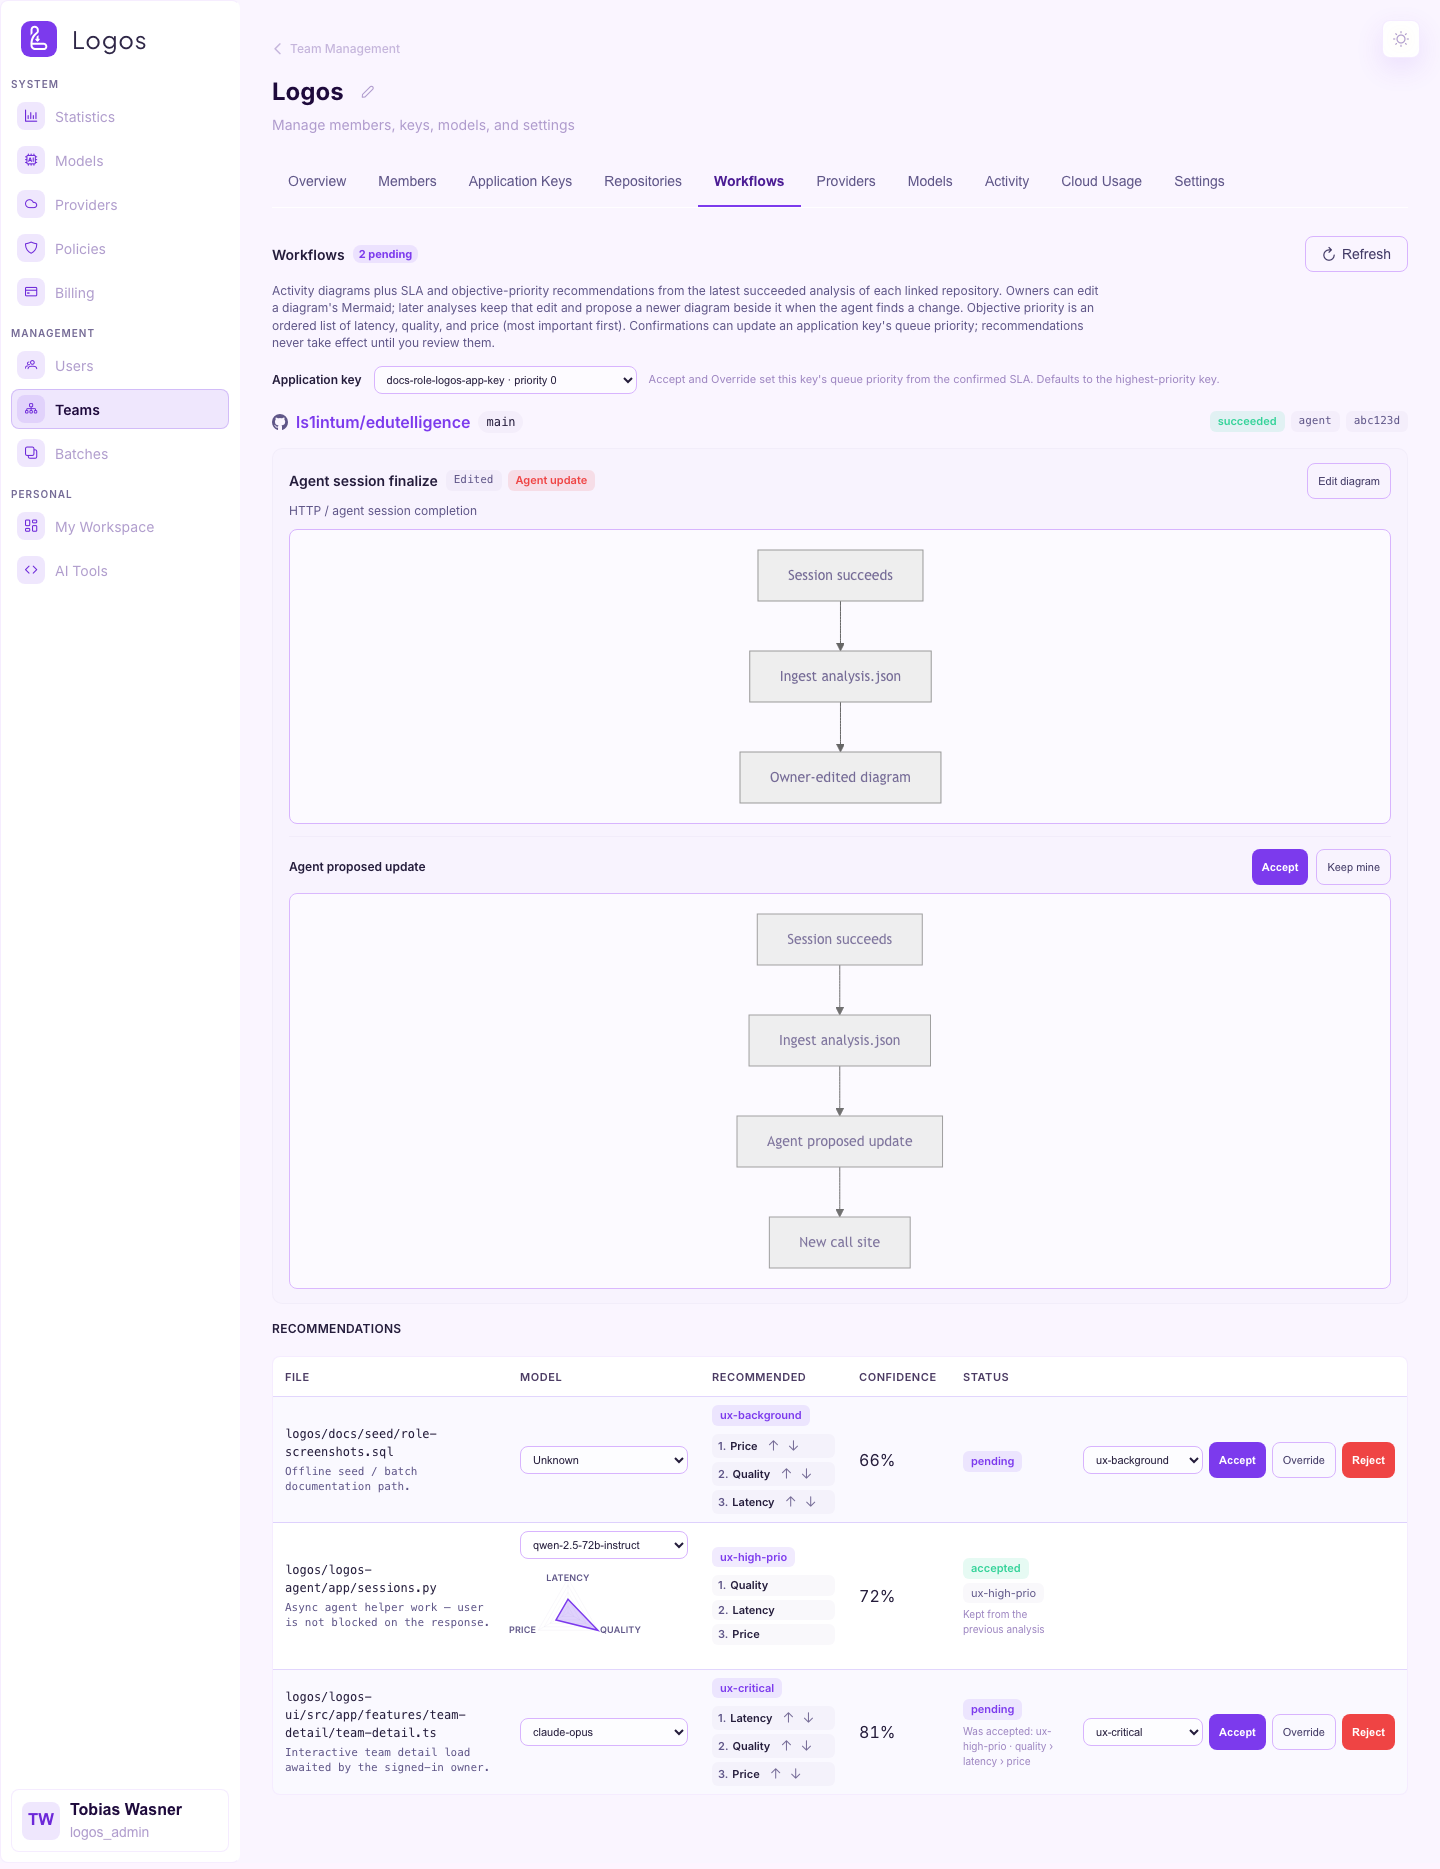Switch to the Overview tab
The image size is (1440, 1869).
click(x=317, y=181)
